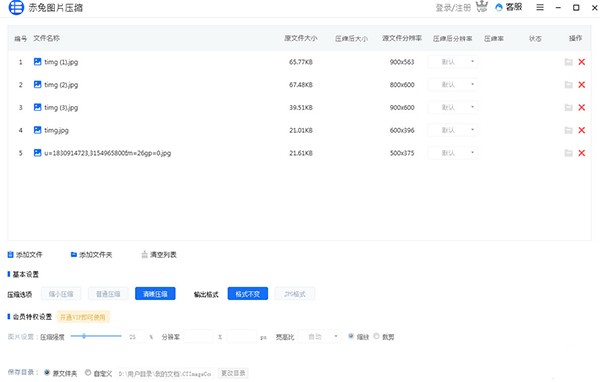Click 原文件分辨率 column header
Viewport: 600px width, 382px height.
[x=402, y=38]
